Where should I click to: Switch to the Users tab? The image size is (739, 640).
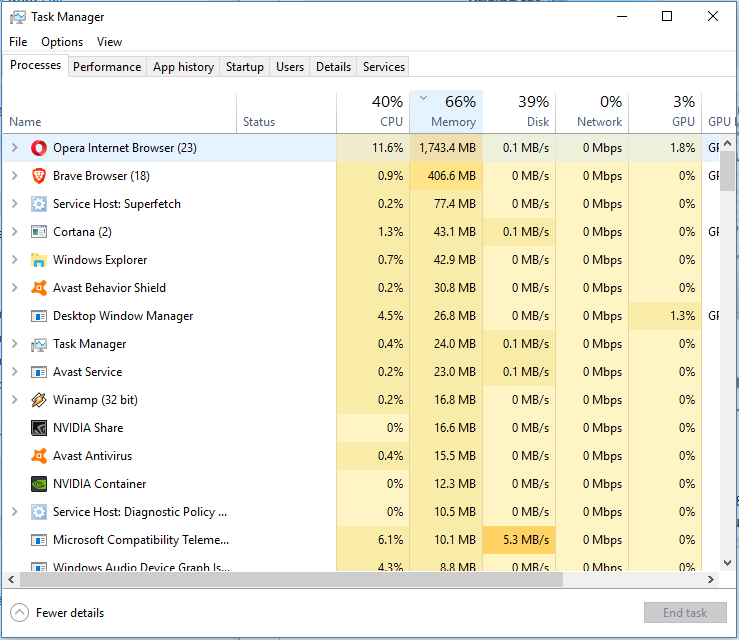[x=290, y=67]
